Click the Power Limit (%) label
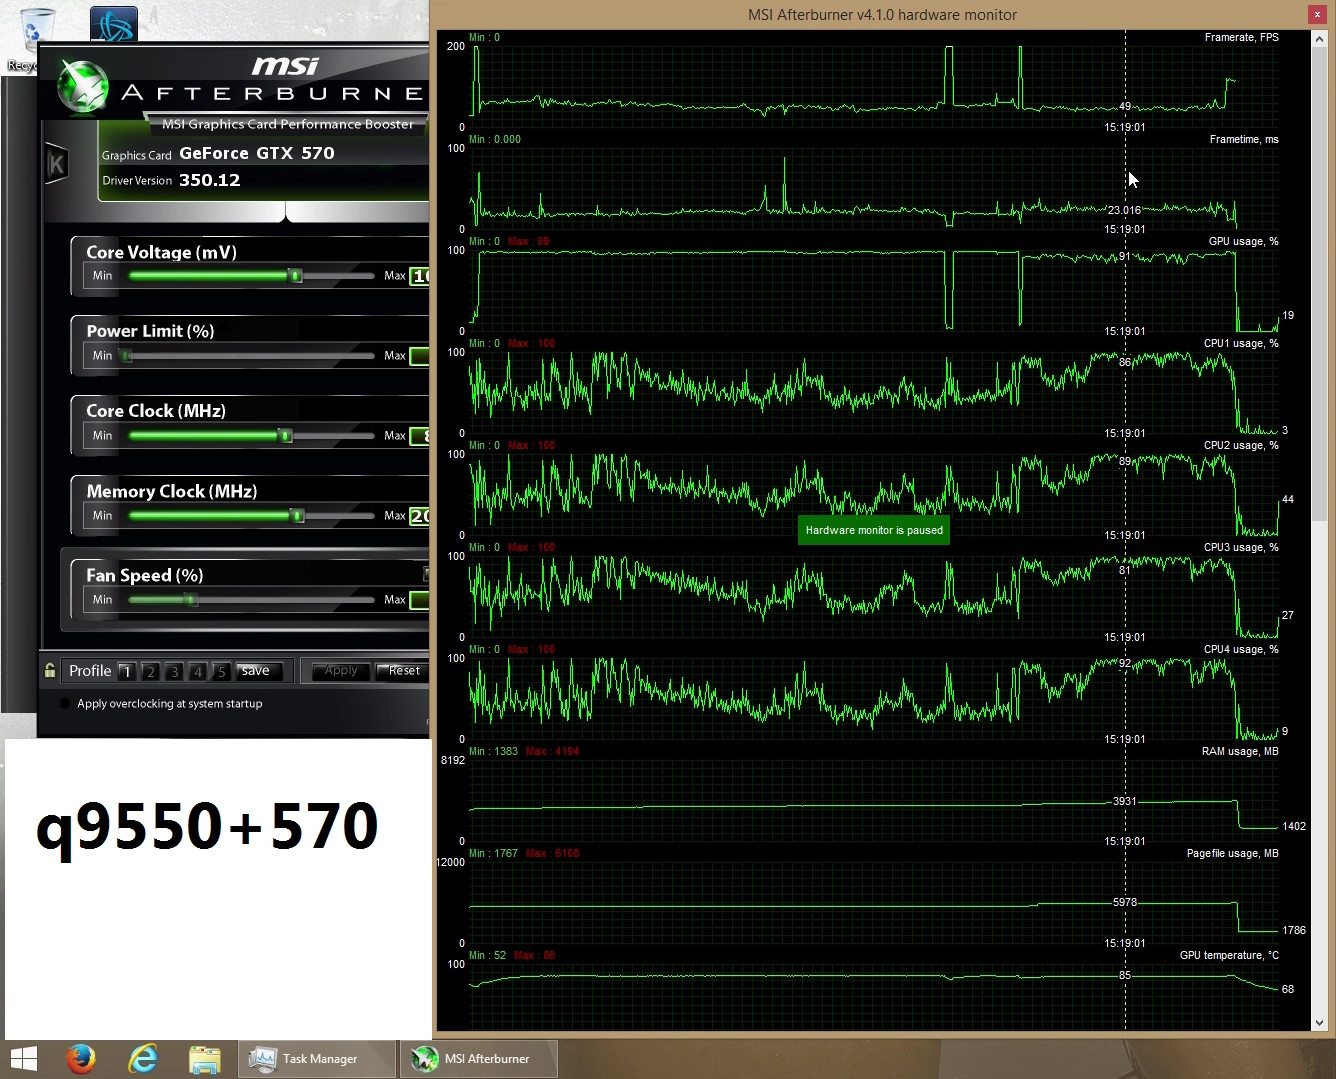The image size is (1336, 1079). [150, 332]
